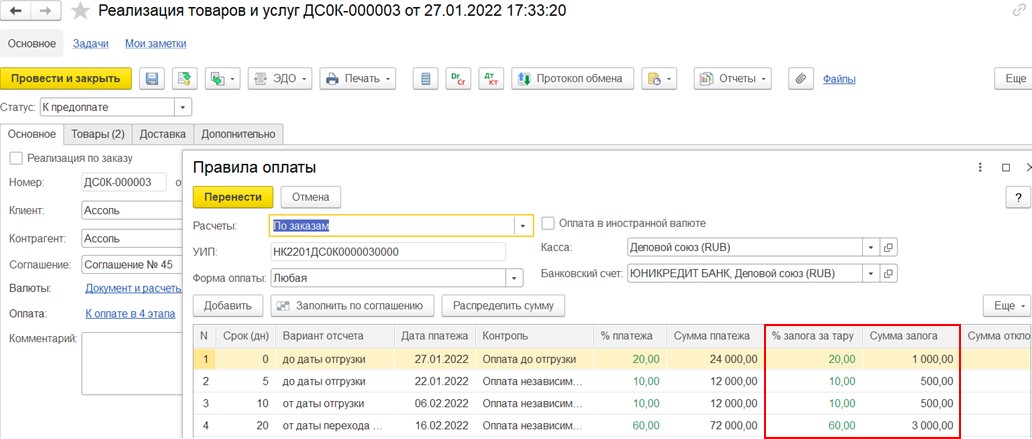
Task: Expand the Статус dropdown
Action: (183, 107)
